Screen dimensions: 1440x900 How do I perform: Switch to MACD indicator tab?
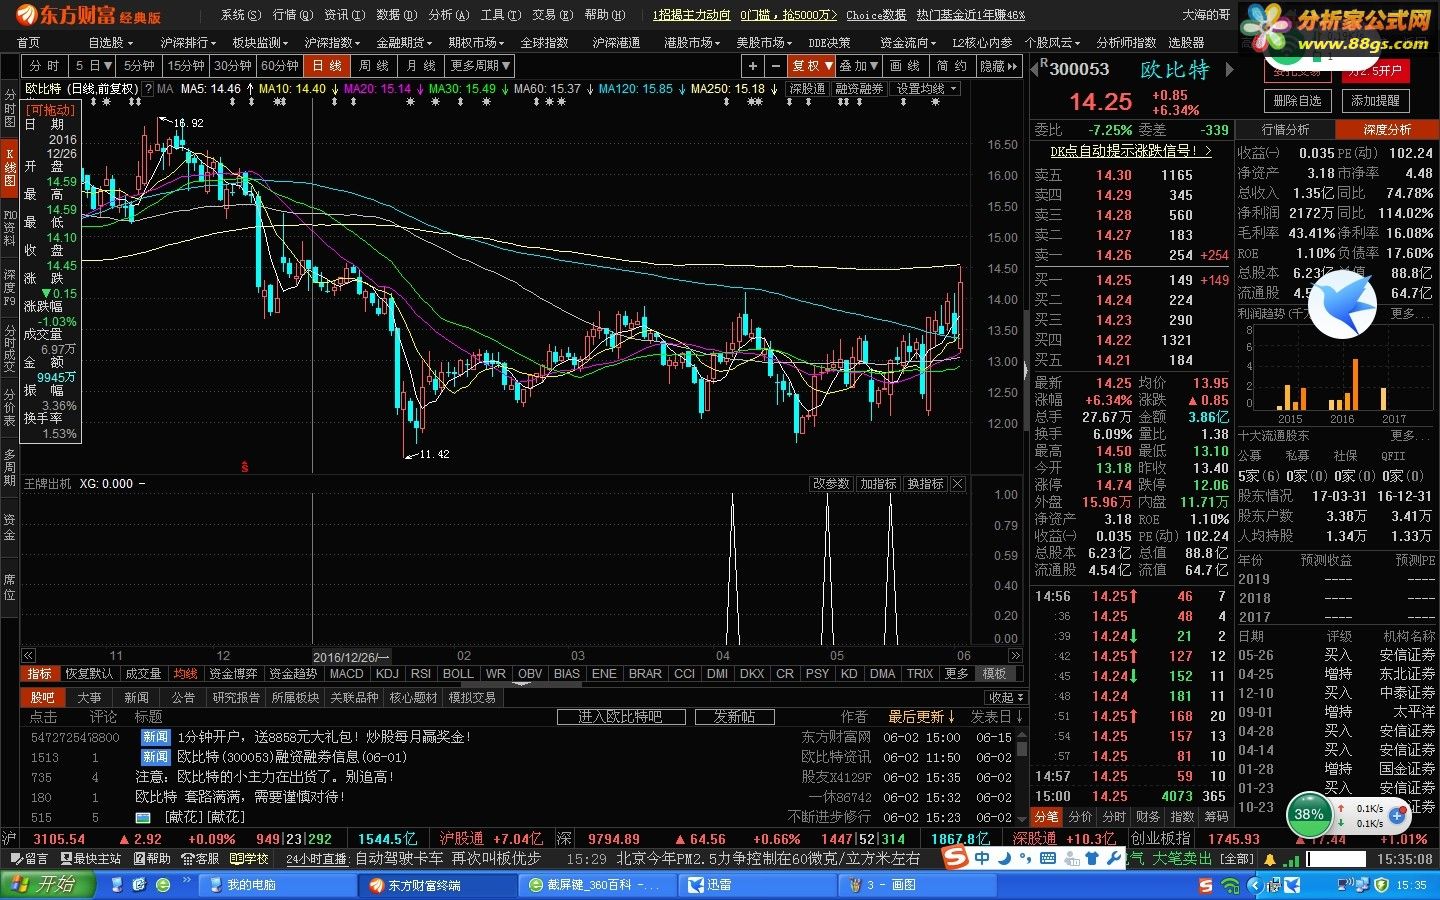click(x=346, y=674)
